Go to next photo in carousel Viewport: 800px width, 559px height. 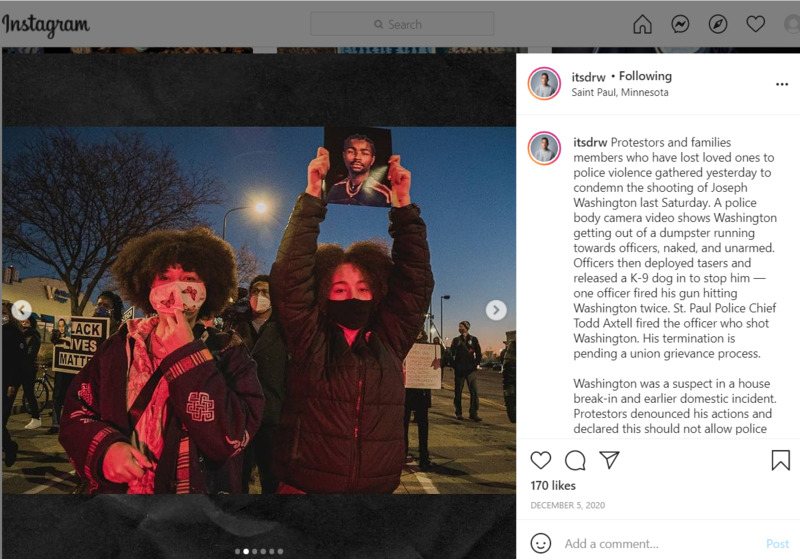496,310
